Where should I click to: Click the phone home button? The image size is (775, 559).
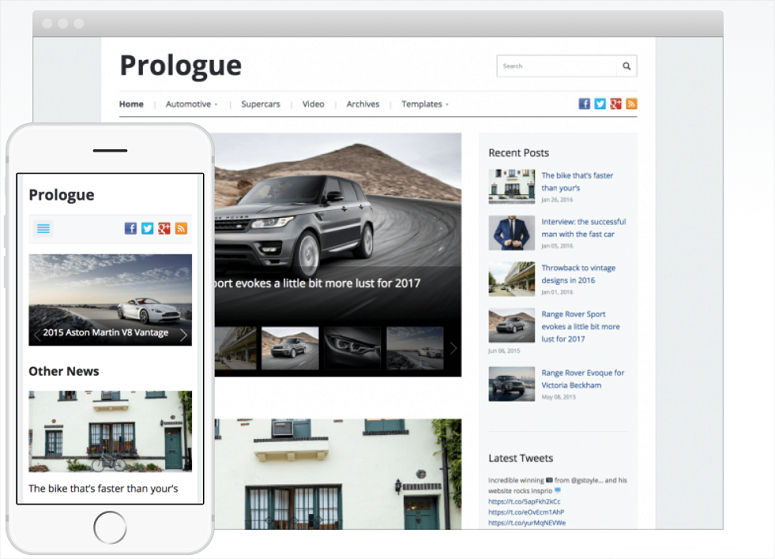[x=110, y=527]
